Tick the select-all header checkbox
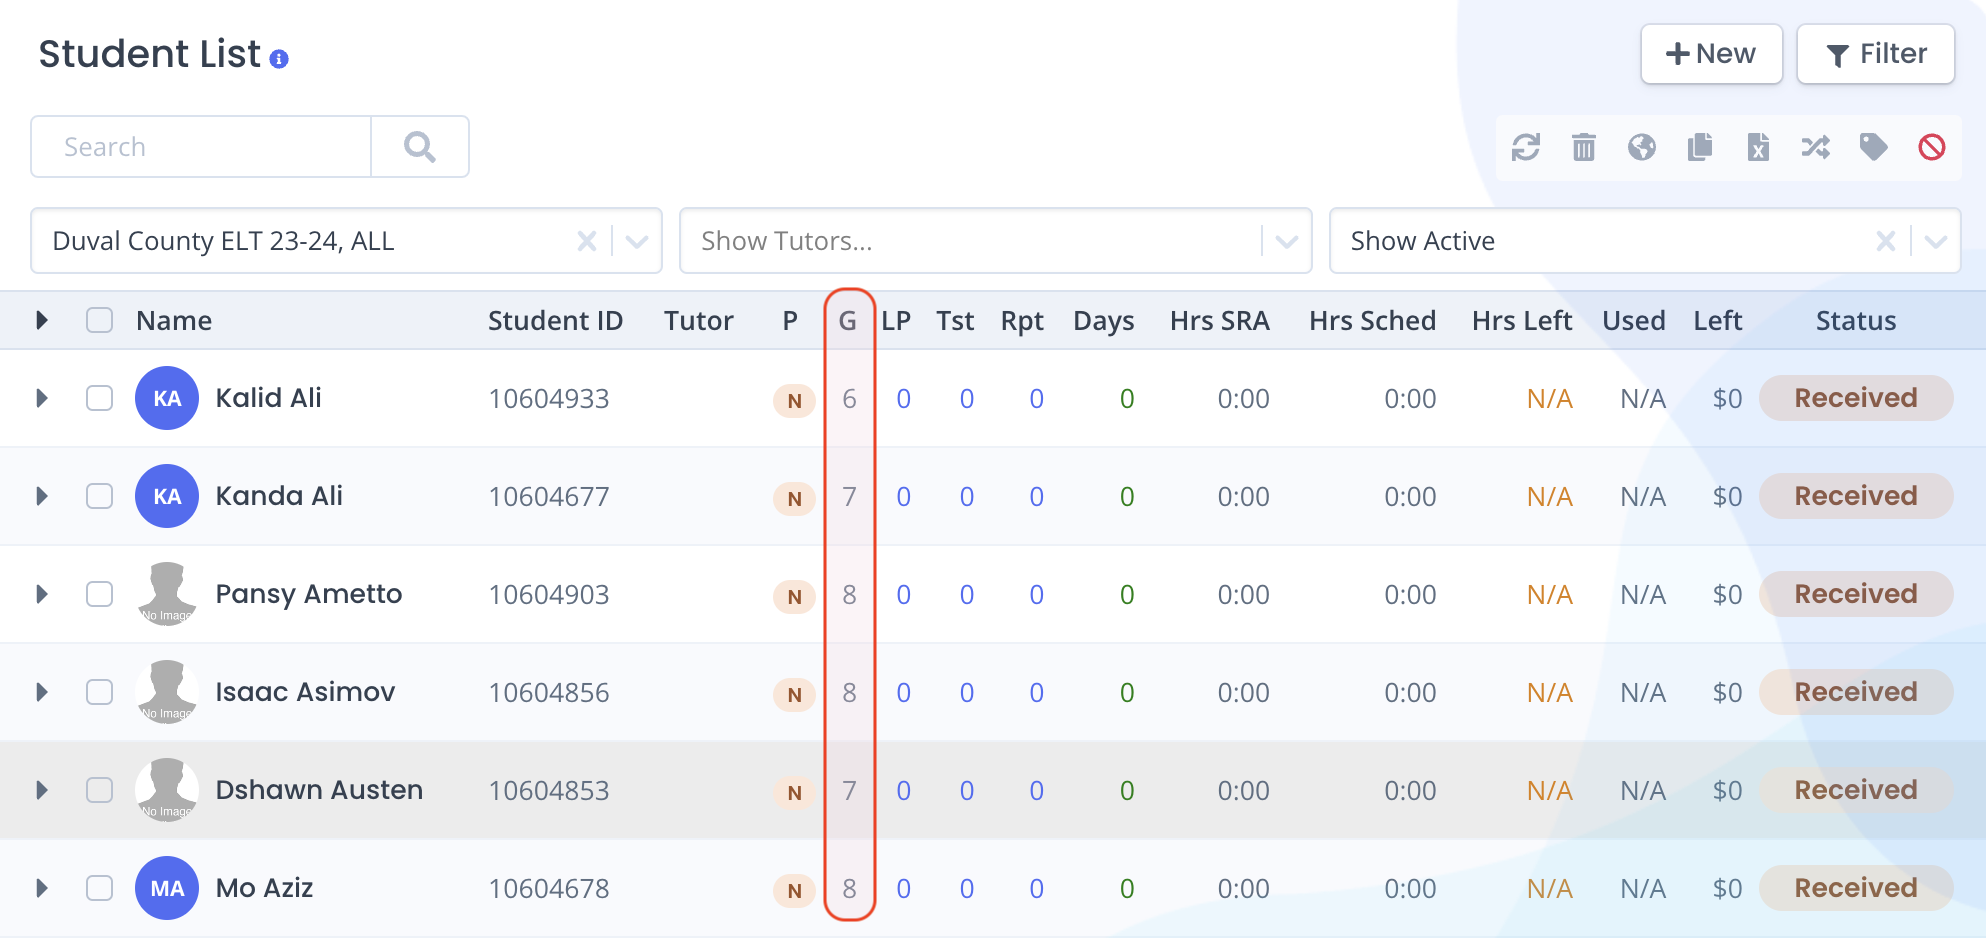The height and width of the screenshot is (938, 1986). 99,320
